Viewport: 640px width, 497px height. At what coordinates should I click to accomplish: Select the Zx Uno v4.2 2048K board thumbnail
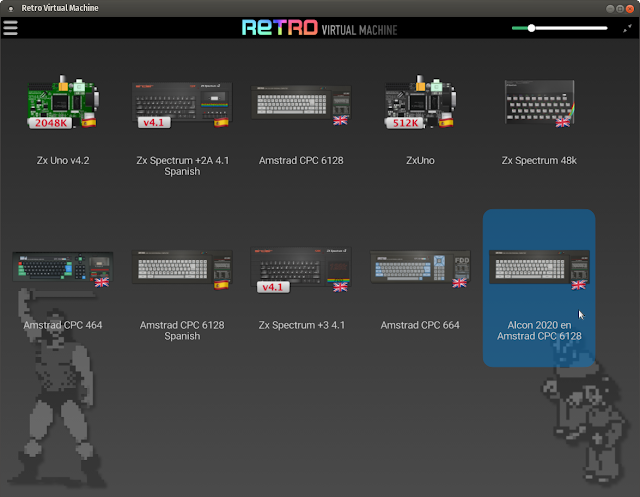pyautogui.click(x=63, y=102)
